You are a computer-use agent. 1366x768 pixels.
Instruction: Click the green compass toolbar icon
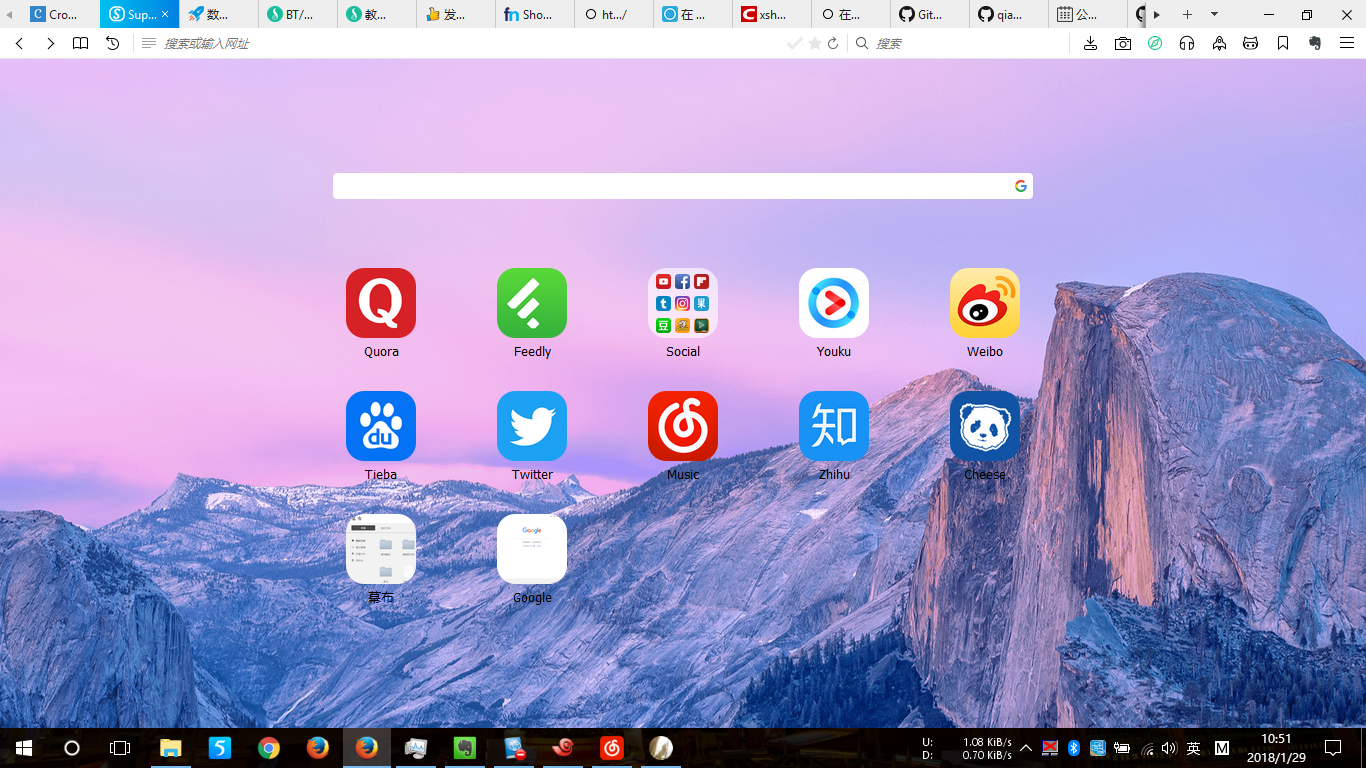point(1155,44)
